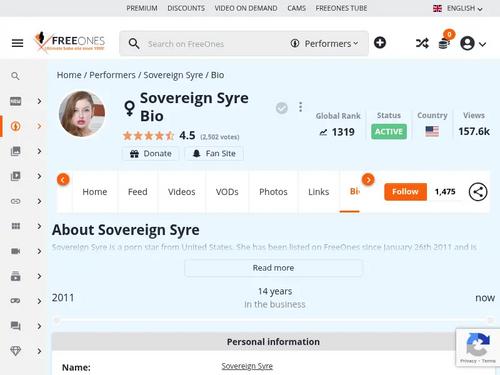Expand chevron next to chat bubbles icon
The height and width of the screenshot is (375, 500).
point(39,326)
